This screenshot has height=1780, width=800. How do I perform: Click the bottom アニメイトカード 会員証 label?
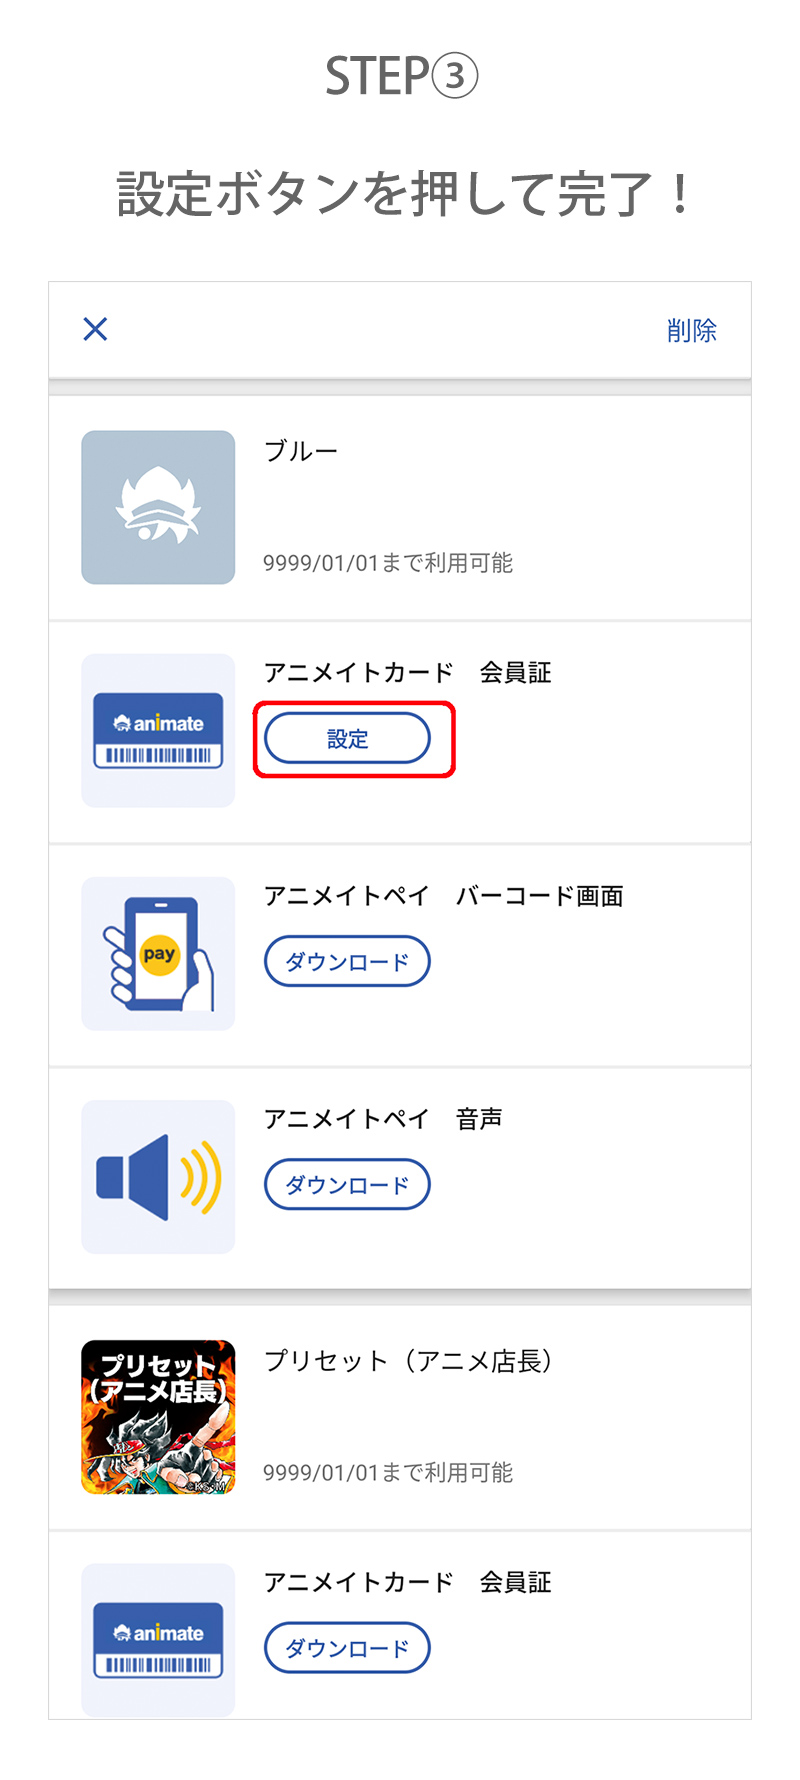pos(407,1582)
